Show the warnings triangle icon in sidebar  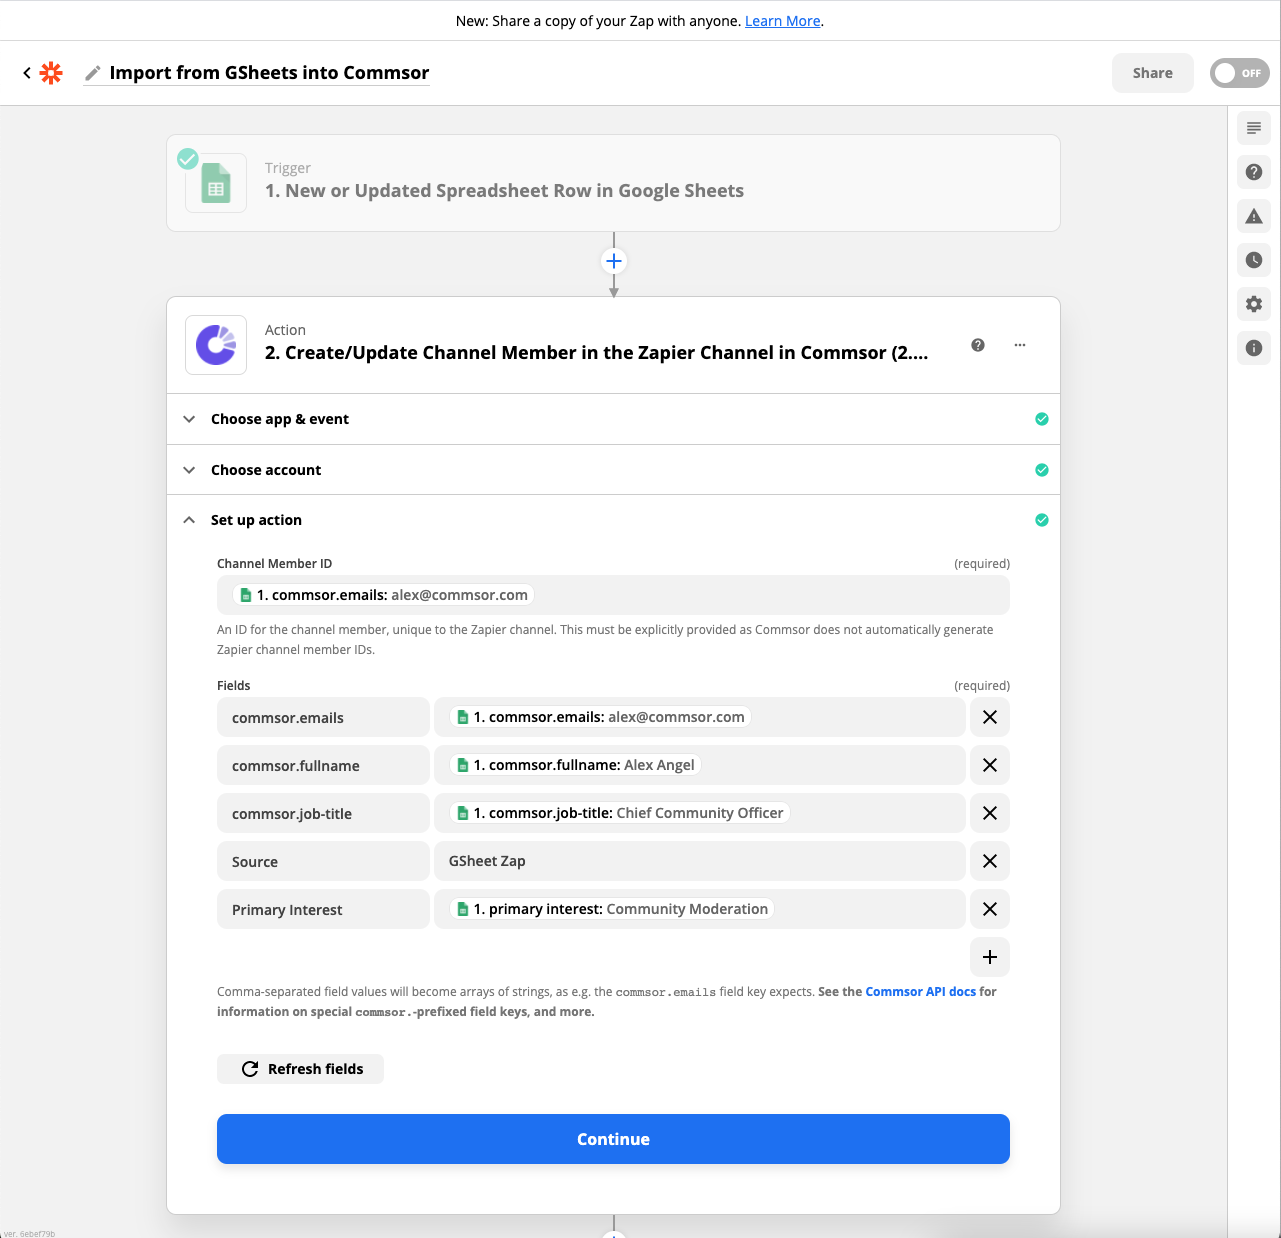1254,216
